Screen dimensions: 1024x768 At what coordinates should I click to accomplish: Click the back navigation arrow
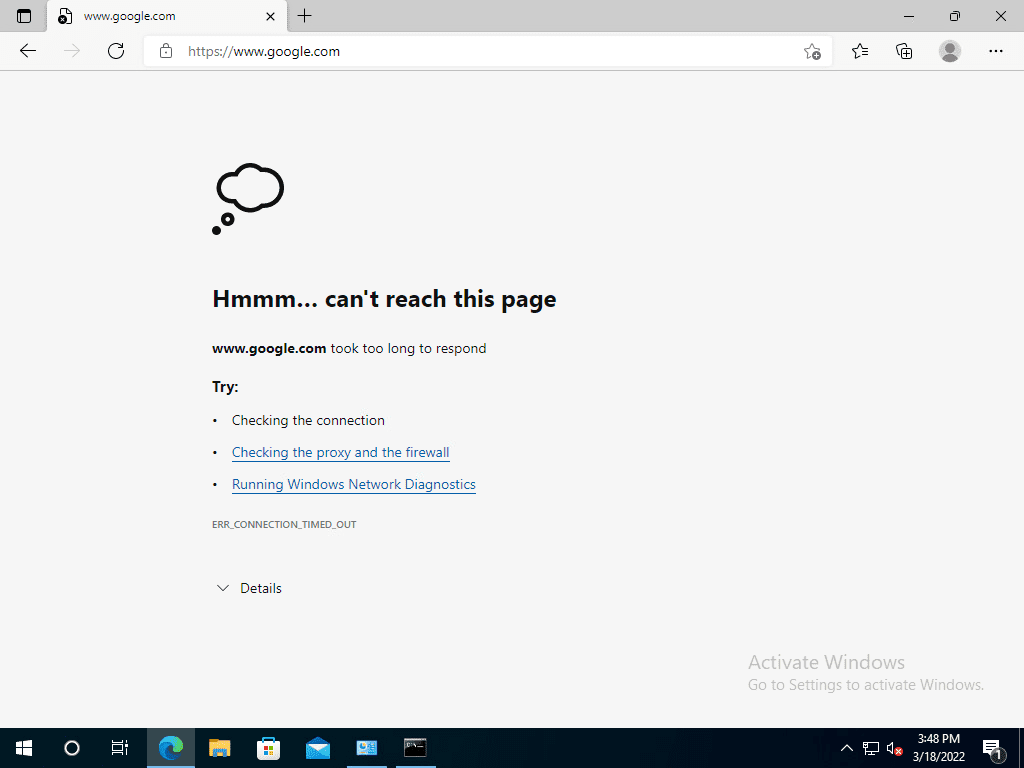[x=27, y=51]
